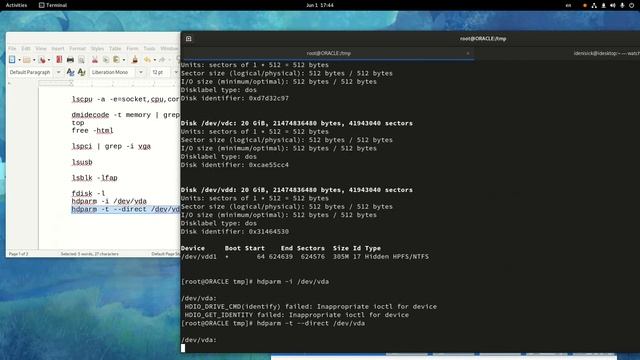Open the Insert menu in Writer
Image resolution: width=640 pixels, height=360 pixels.
[x=58, y=49]
